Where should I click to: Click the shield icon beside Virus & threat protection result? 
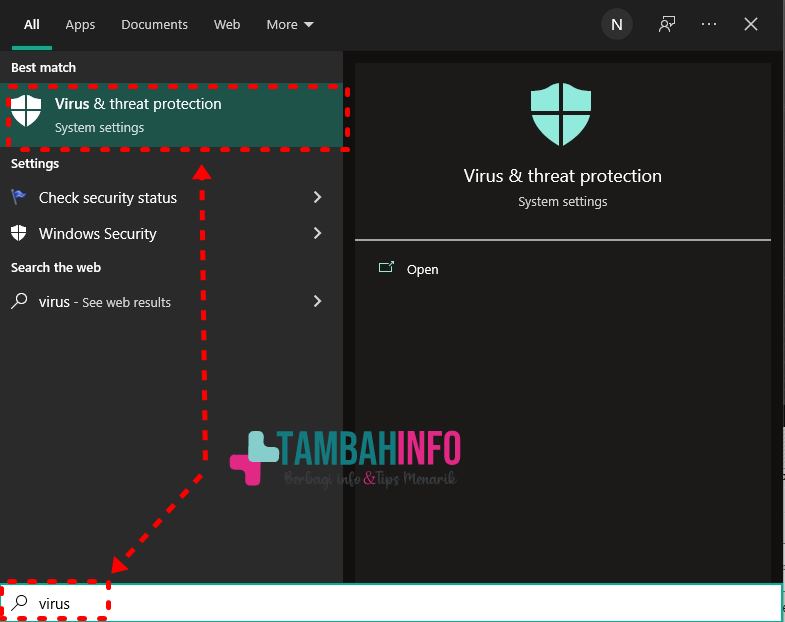(x=26, y=110)
